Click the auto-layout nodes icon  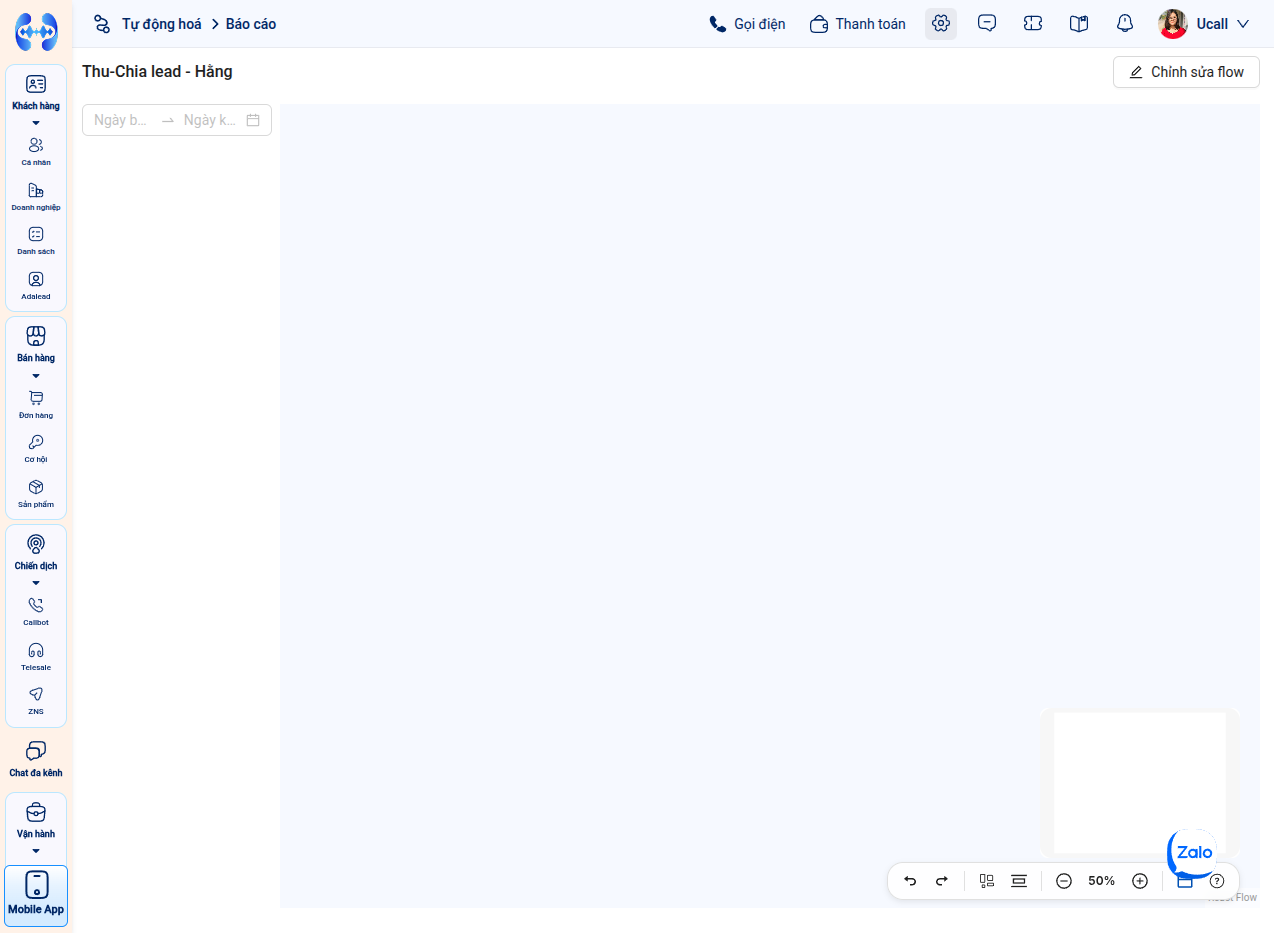(987, 881)
